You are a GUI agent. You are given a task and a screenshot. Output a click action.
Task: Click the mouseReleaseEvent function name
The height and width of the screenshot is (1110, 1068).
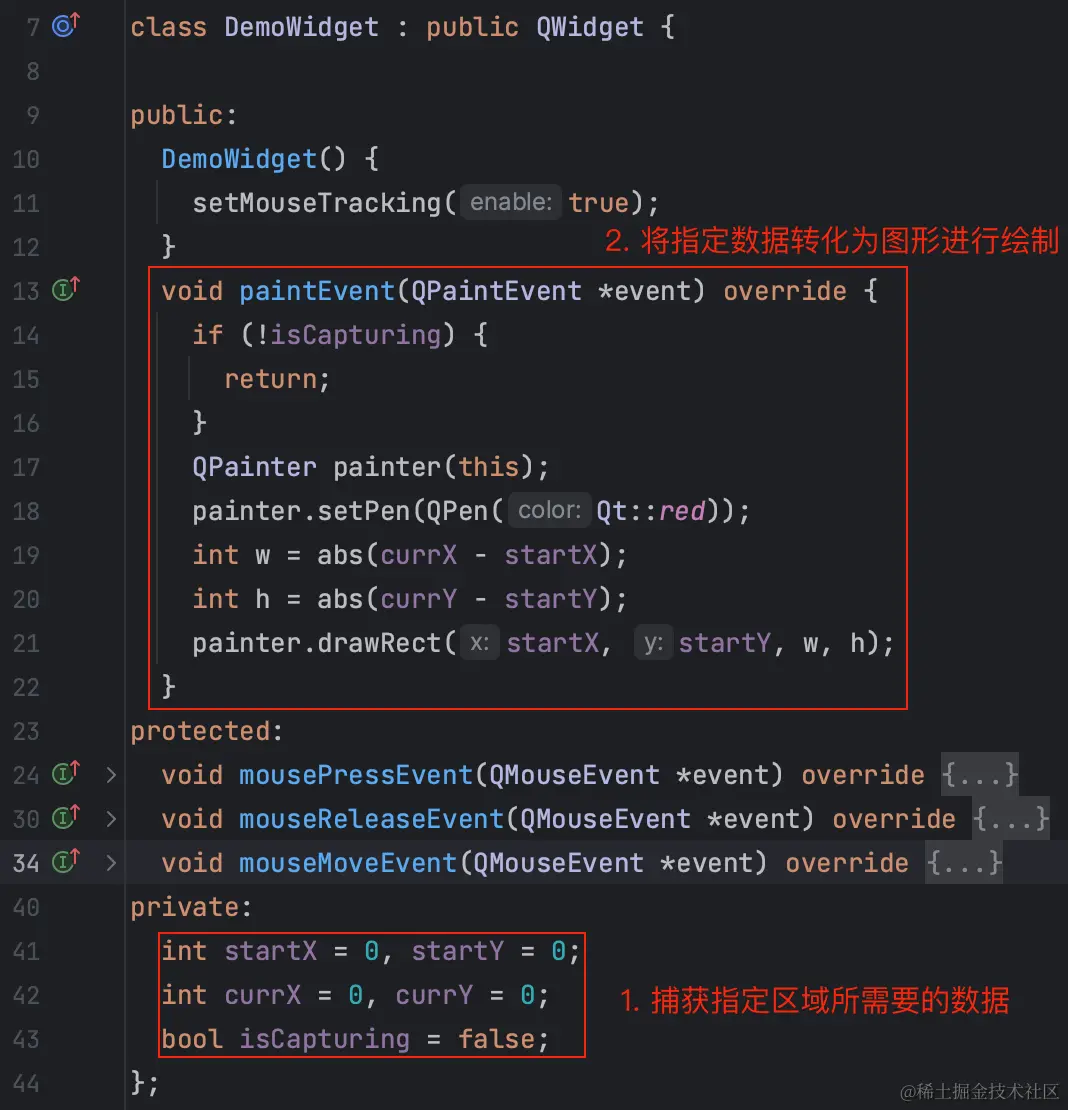pos(372,819)
